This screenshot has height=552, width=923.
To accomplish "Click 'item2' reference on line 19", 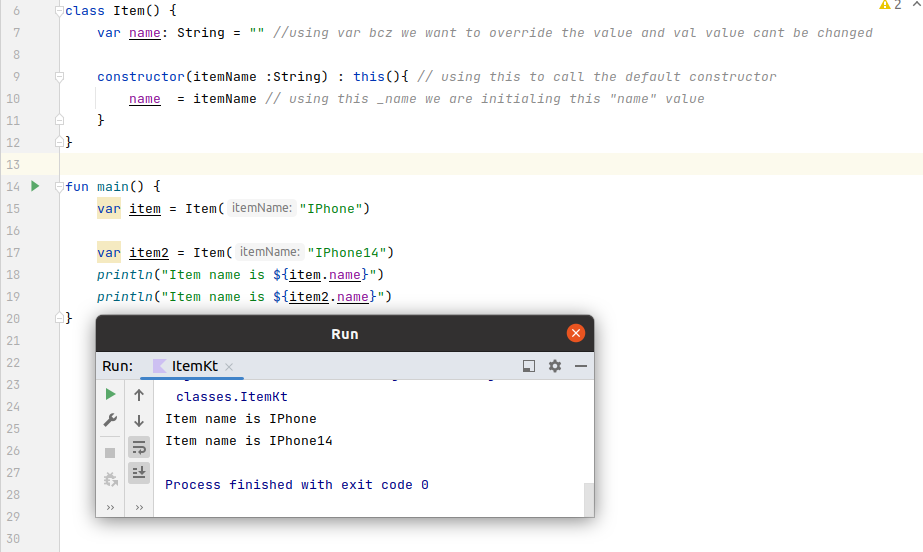I will tap(308, 297).
